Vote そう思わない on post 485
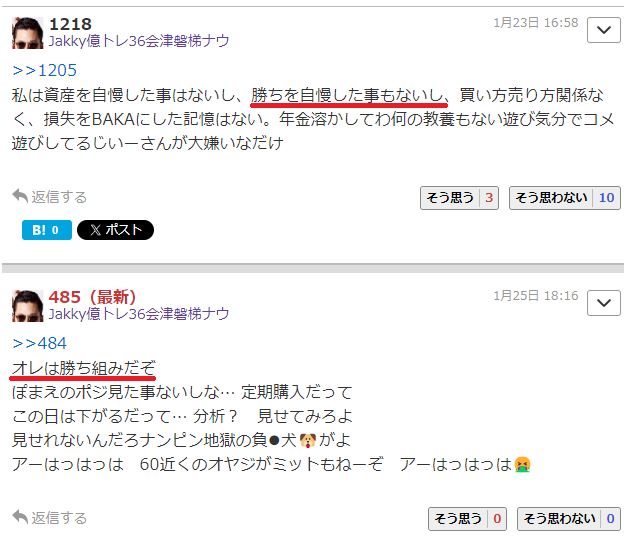 [569, 519]
